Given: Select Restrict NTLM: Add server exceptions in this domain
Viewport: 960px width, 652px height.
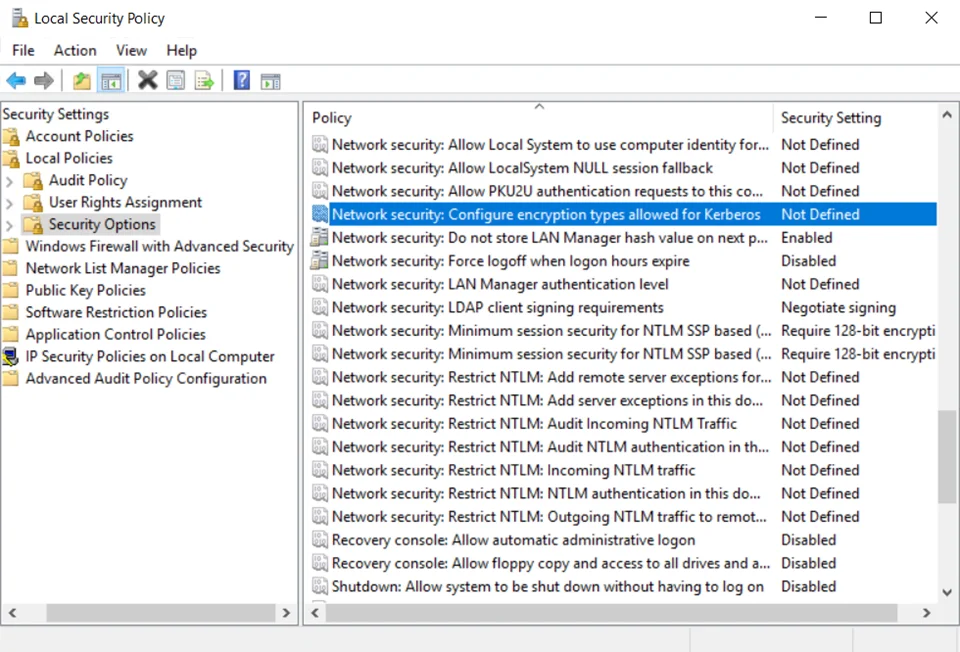Looking at the screenshot, I should [x=547, y=400].
